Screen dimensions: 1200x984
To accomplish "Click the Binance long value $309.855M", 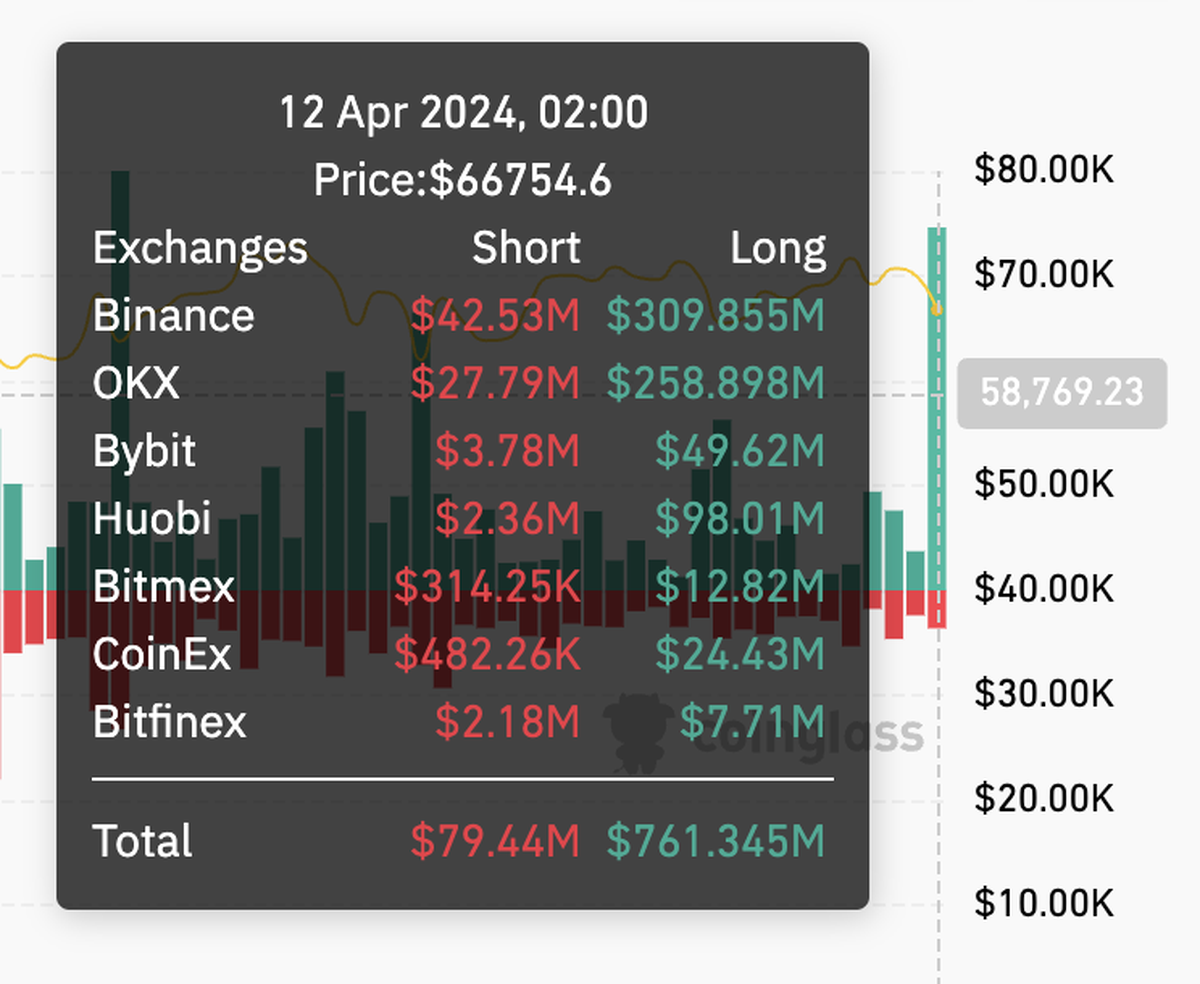I will pyautogui.click(x=716, y=316).
